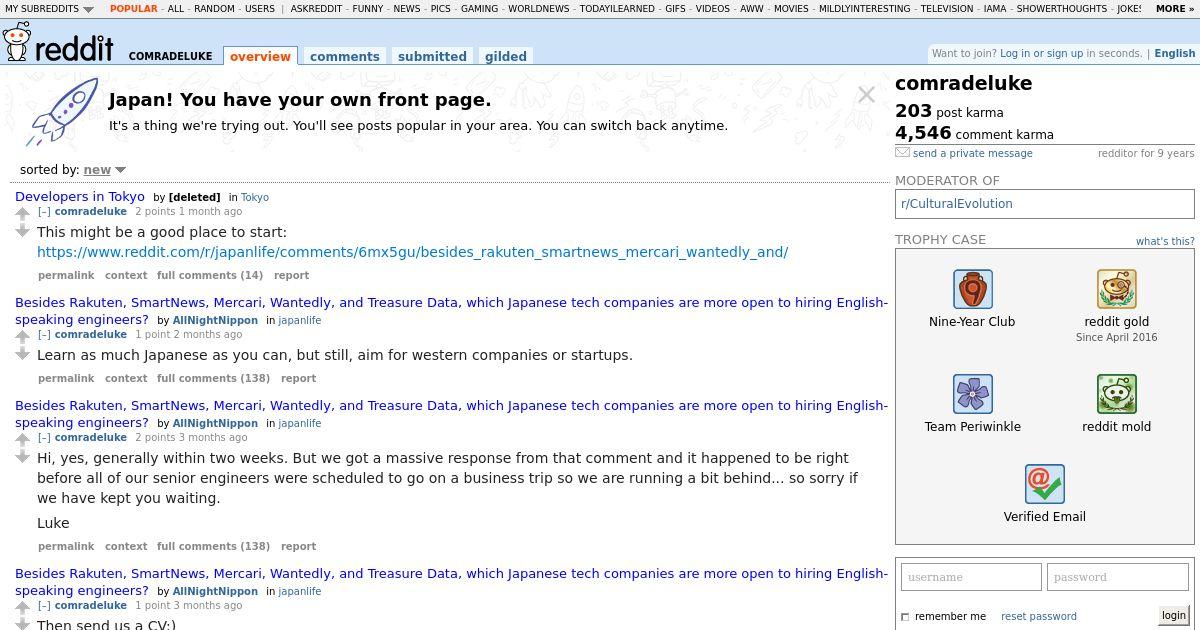Viewport: 1200px width, 630px height.
Task: Click full comments (138) under 'Luke' comment
Action: pyautogui.click(x=213, y=546)
